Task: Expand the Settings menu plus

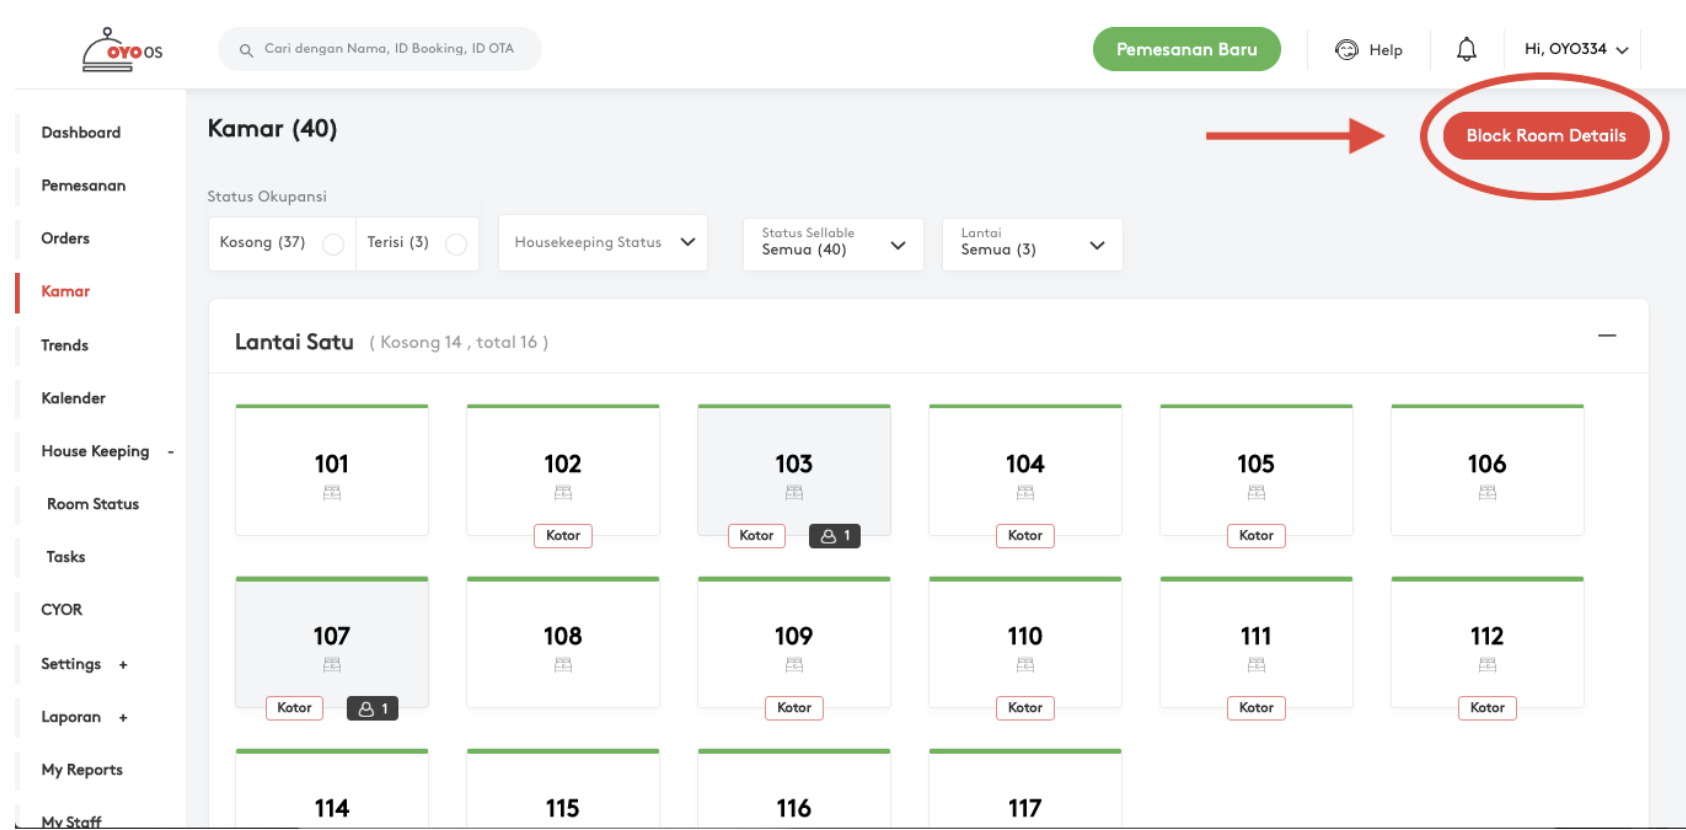Action: [123, 665]
